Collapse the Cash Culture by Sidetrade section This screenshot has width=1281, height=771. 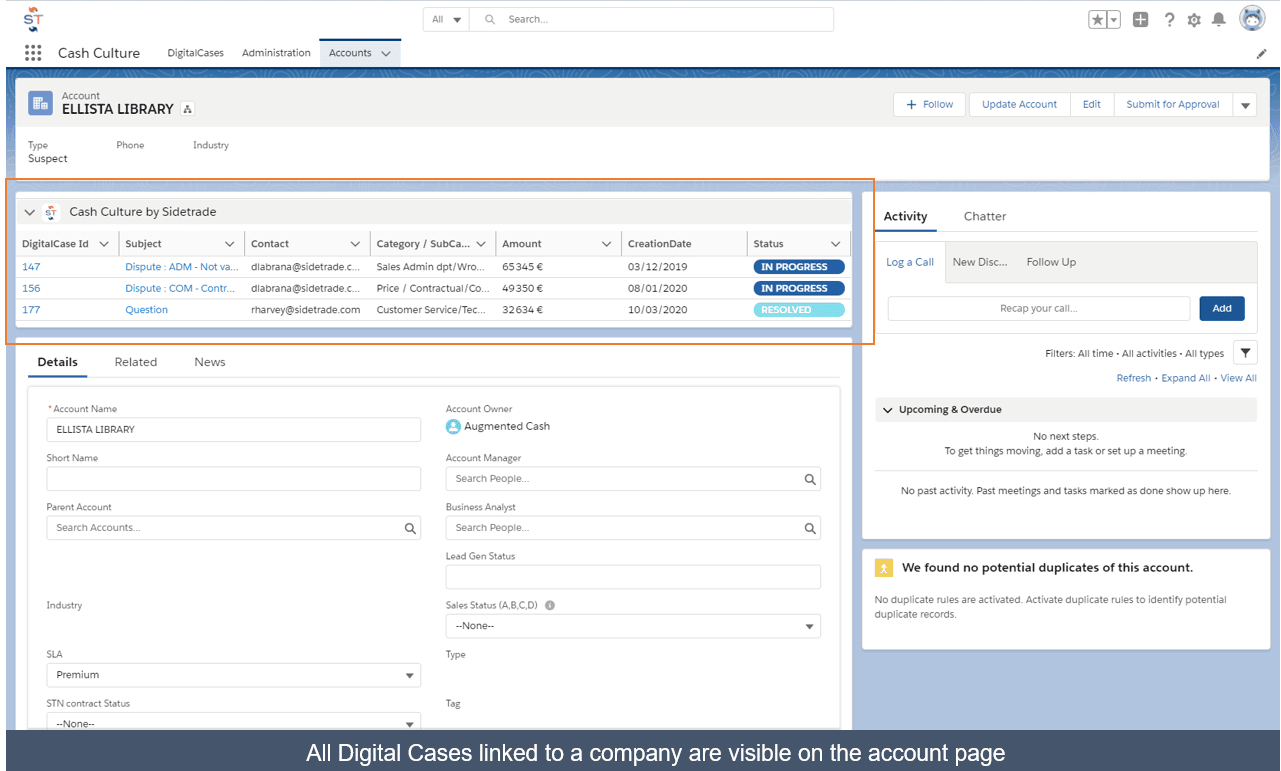[x=29, y=212]
